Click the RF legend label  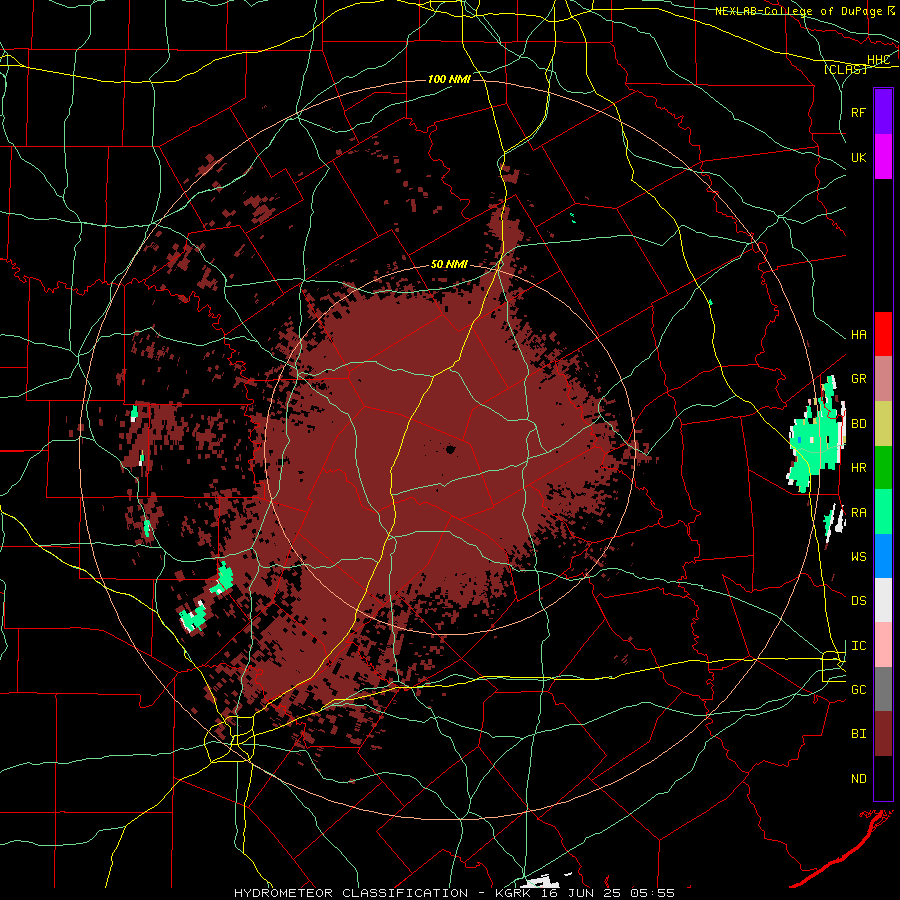858,112
